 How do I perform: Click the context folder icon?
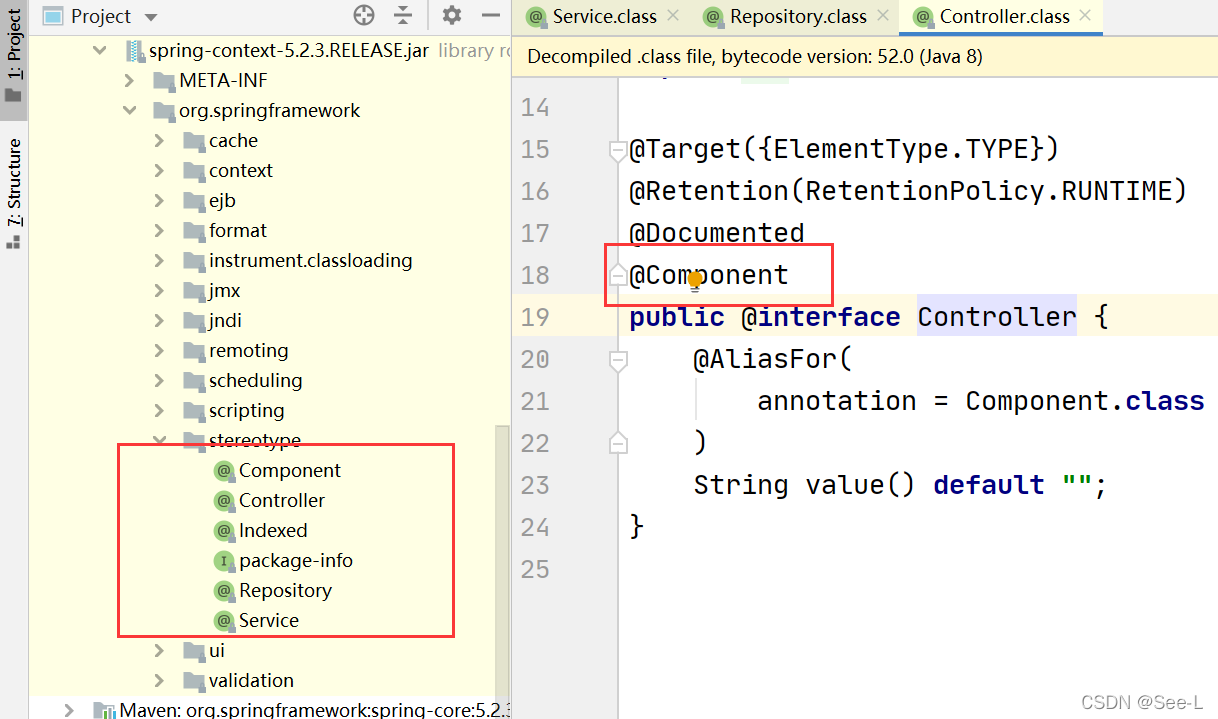coord(194,171)
